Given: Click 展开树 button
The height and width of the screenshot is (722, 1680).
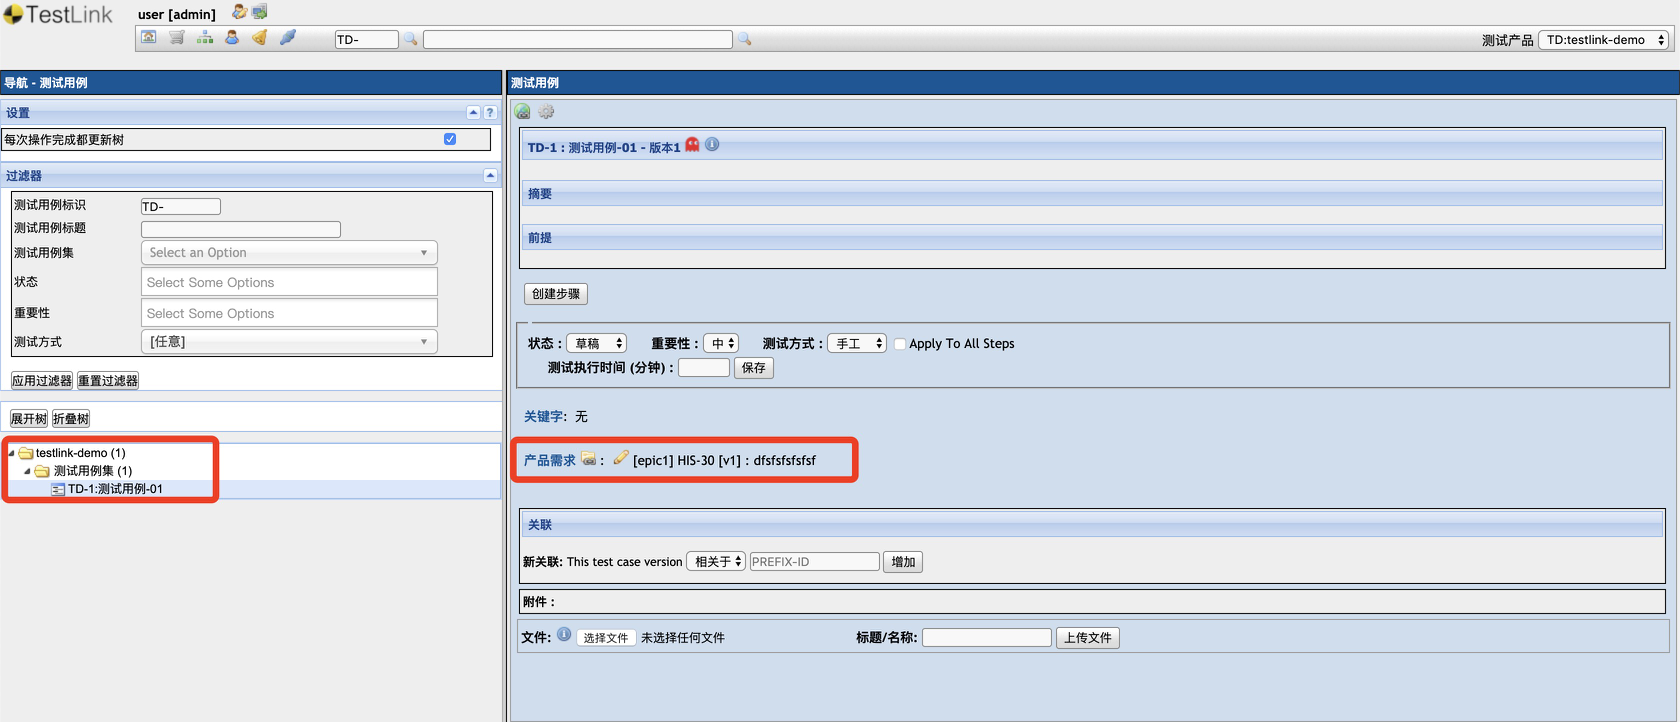Looking at the screenshot, I should [x=29, y=419].
